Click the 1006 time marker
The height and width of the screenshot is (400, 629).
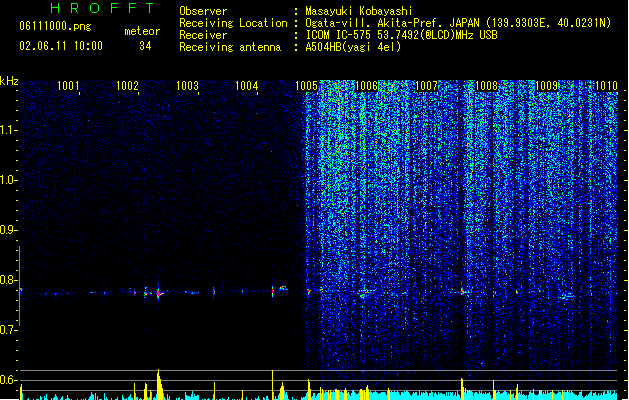tap(366, 86)
